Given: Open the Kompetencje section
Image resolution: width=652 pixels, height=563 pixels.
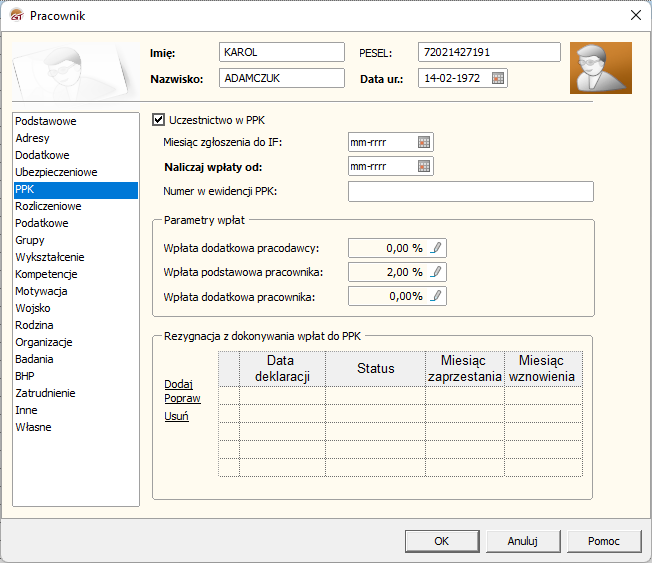Looking at the screenshot, I should coord(75,274).
